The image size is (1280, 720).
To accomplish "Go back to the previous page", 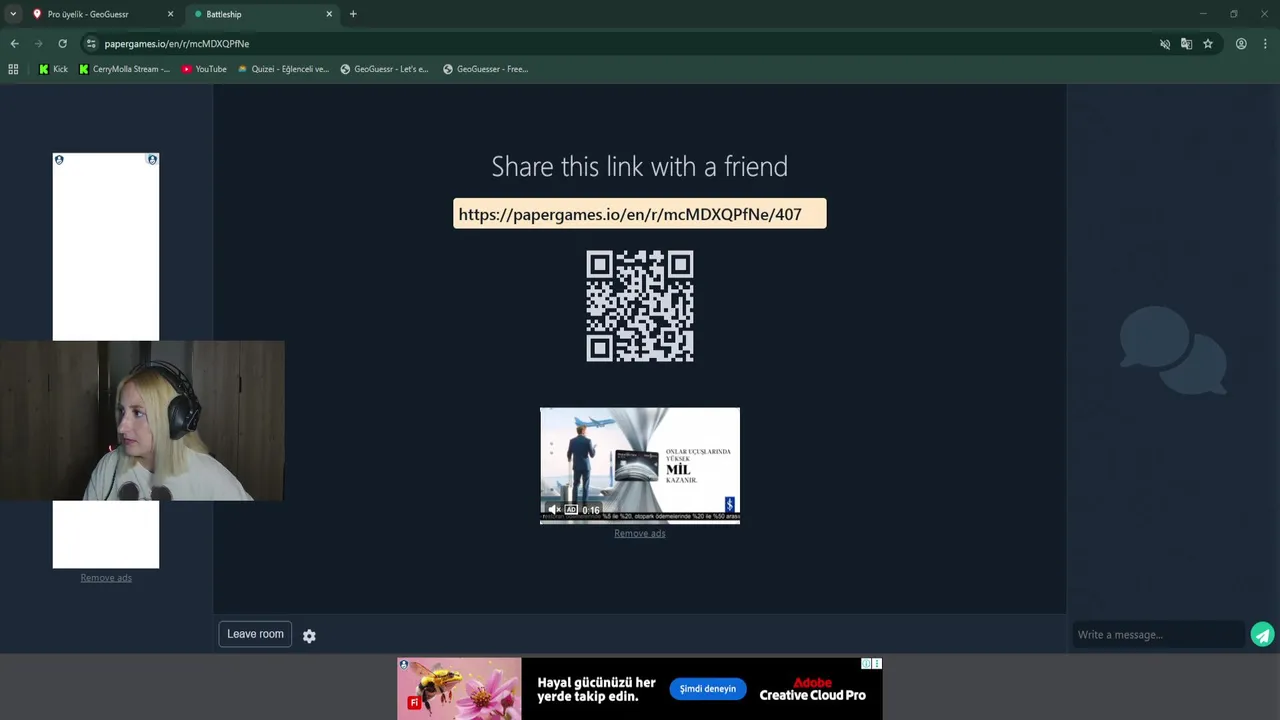I will [14, 44].
